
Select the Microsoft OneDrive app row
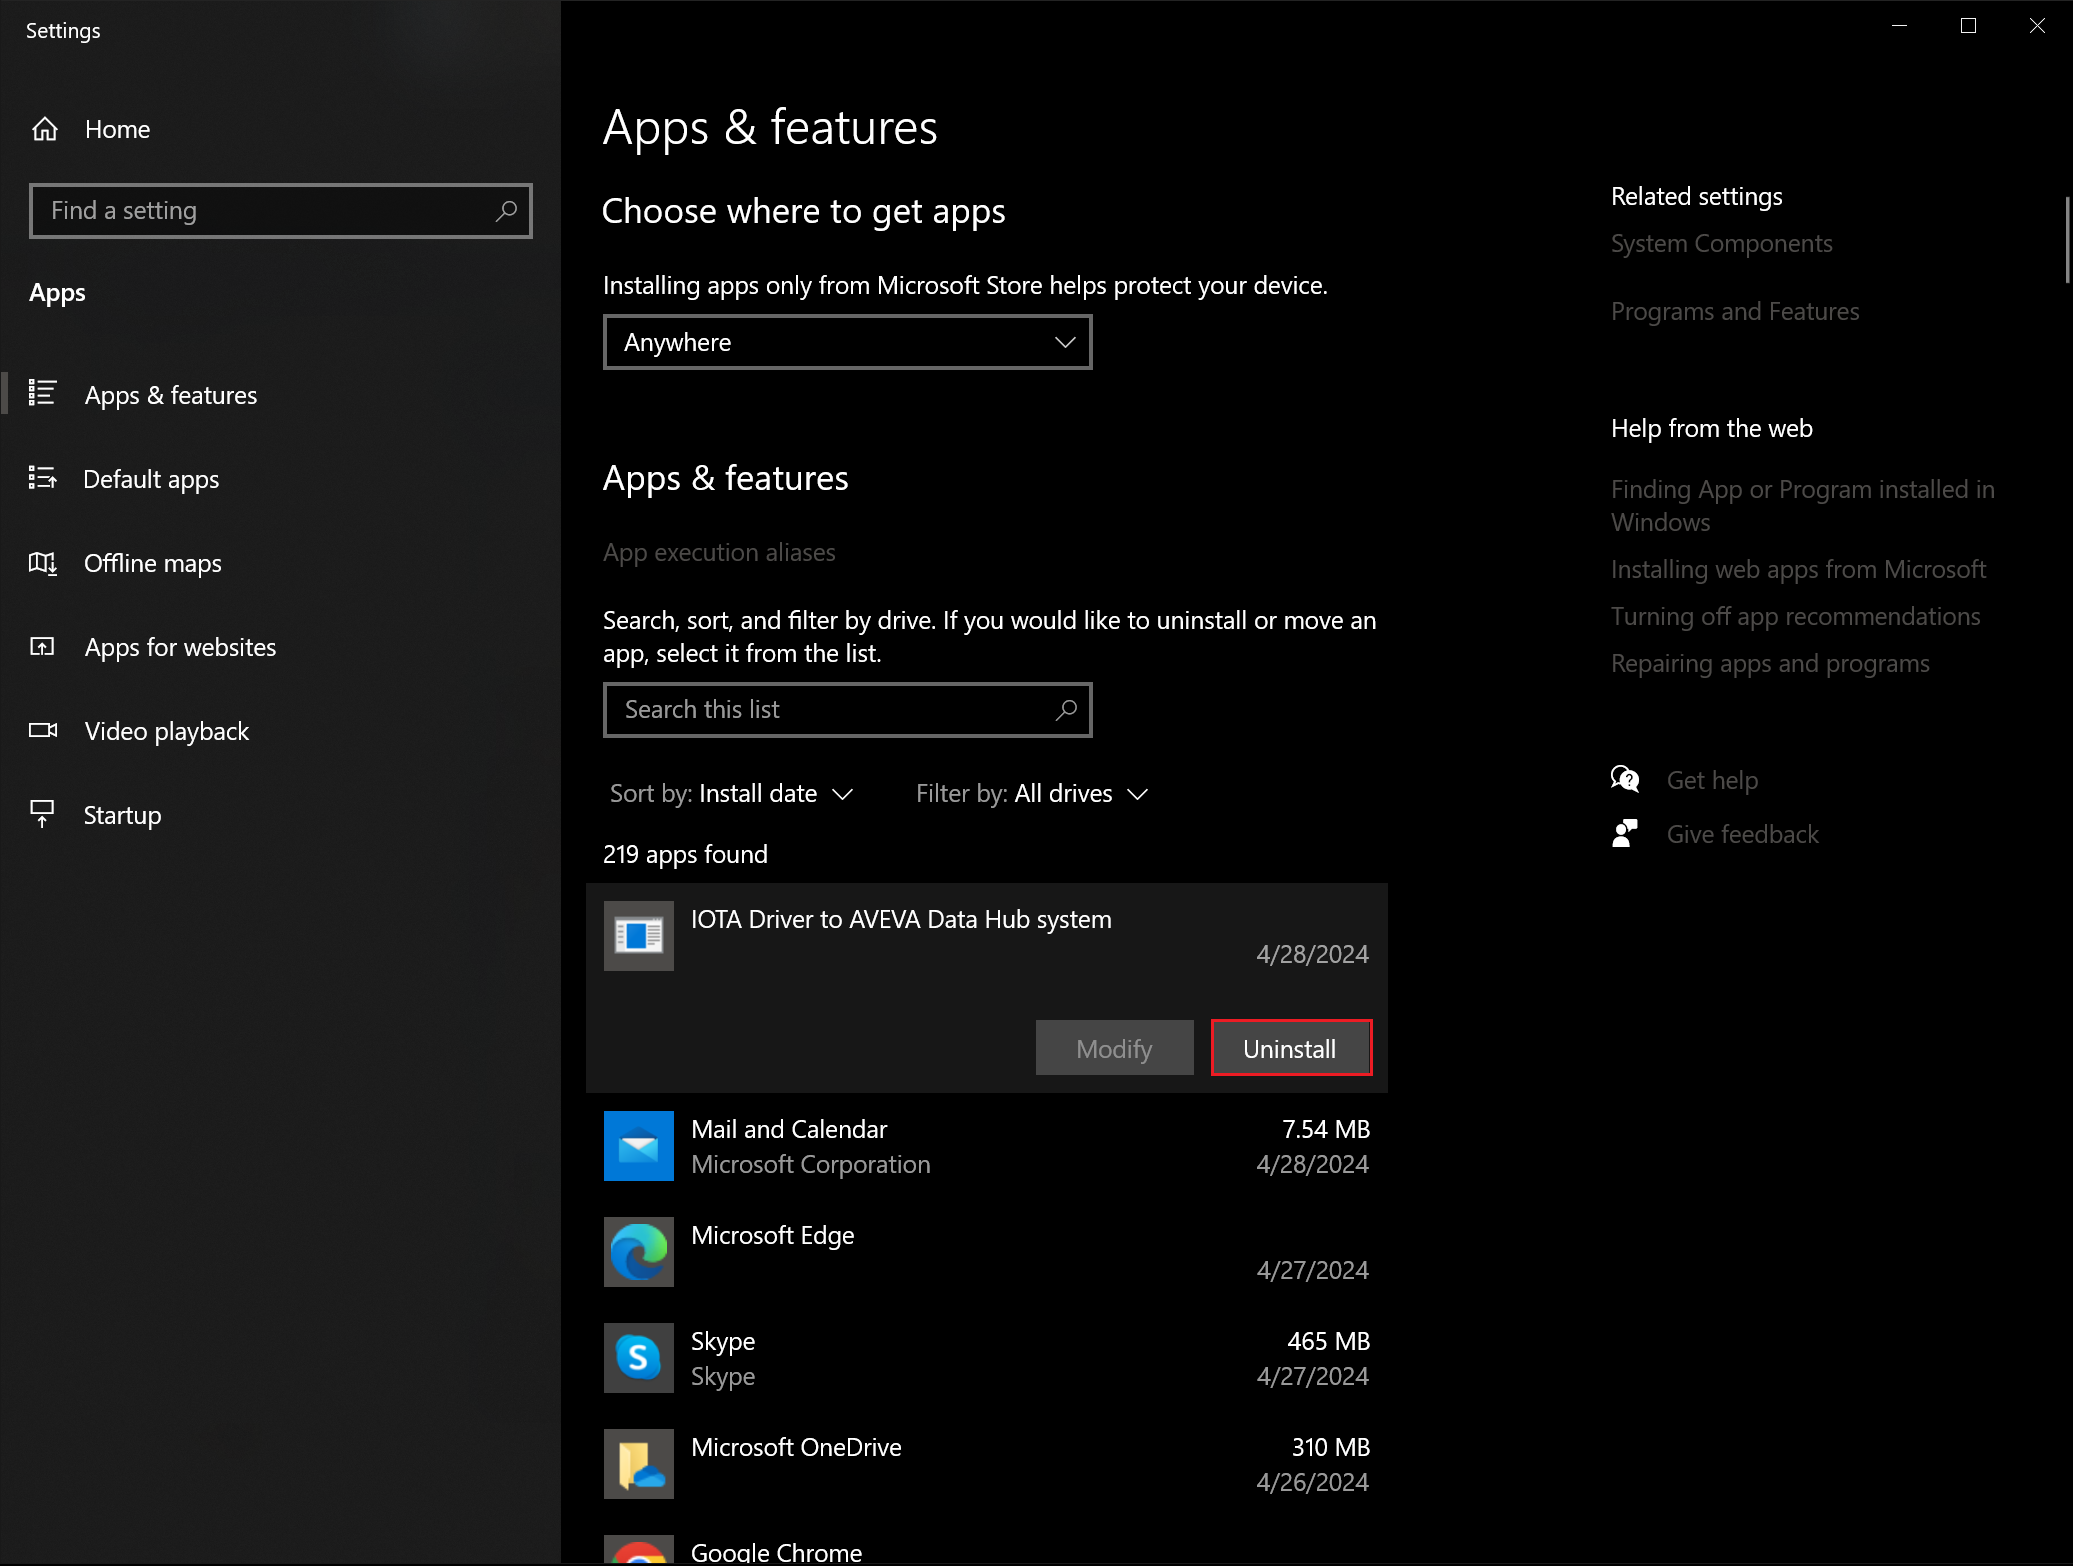click(x=987, y=1464)
